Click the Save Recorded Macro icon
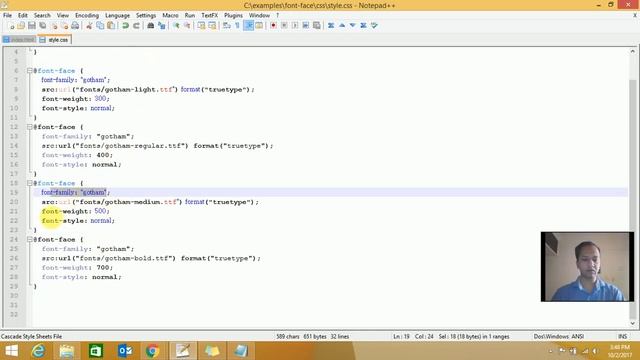Screen dimensions: 640x360 click(316, 26)
